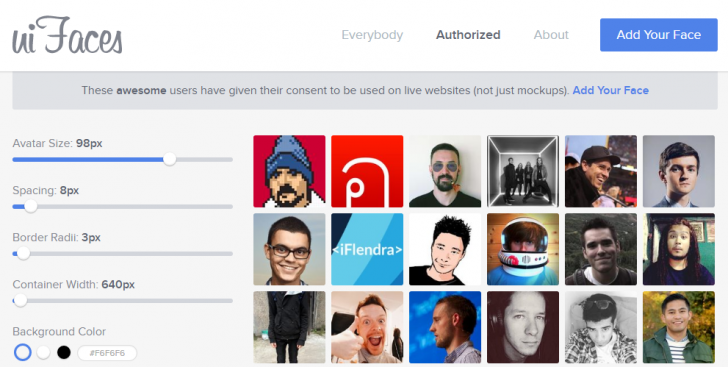Viewport: 728px width, 367px height.
Task: Click the blue Add Your Face button
Action: click(x=658, y=35)
